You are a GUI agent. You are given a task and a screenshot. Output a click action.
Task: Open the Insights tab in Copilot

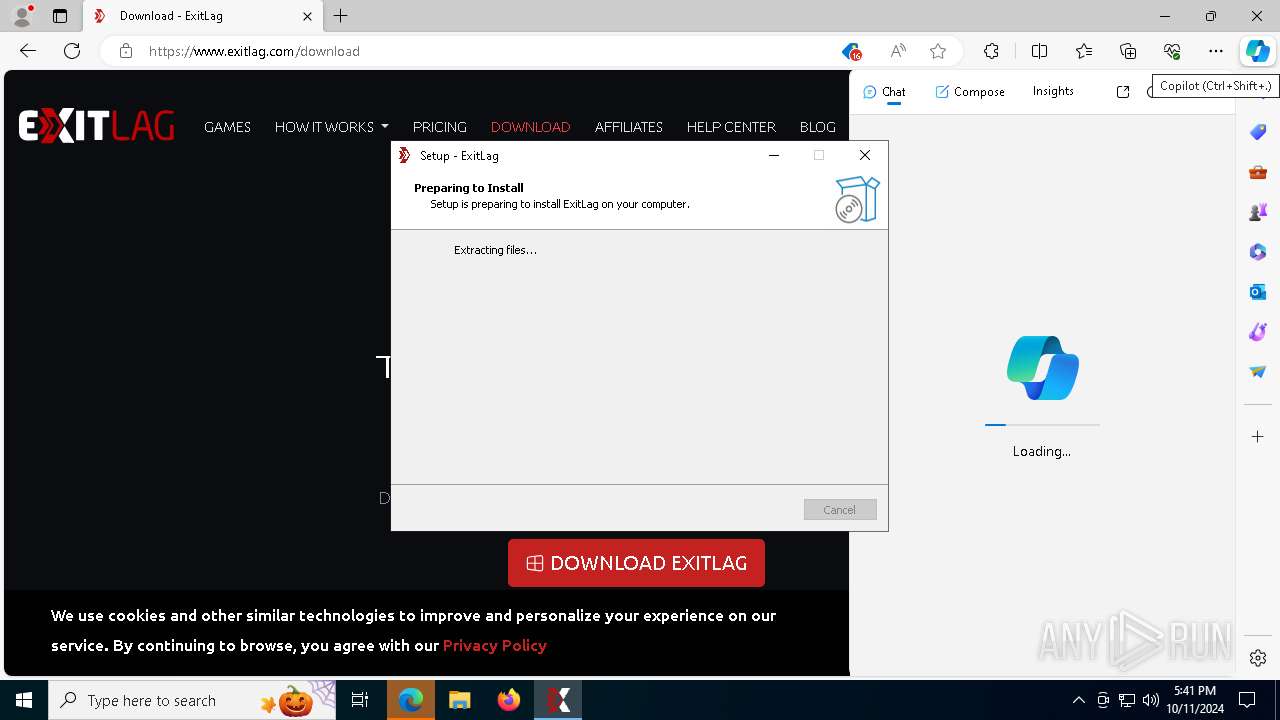pos(1053,91)
